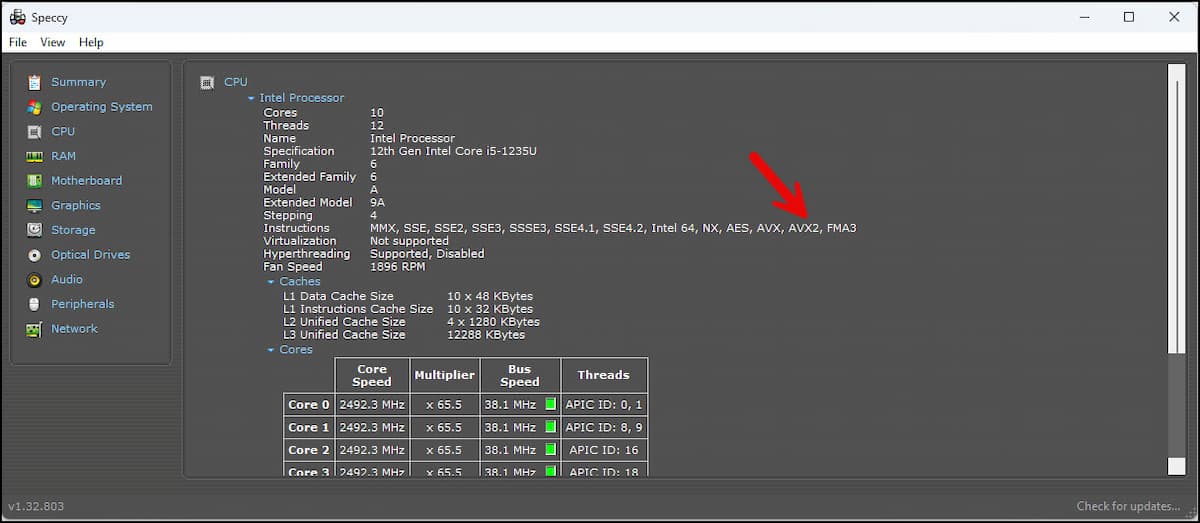Open the Network section icon
This screenshot has width=1200, height=523.
tap(34, 329)
